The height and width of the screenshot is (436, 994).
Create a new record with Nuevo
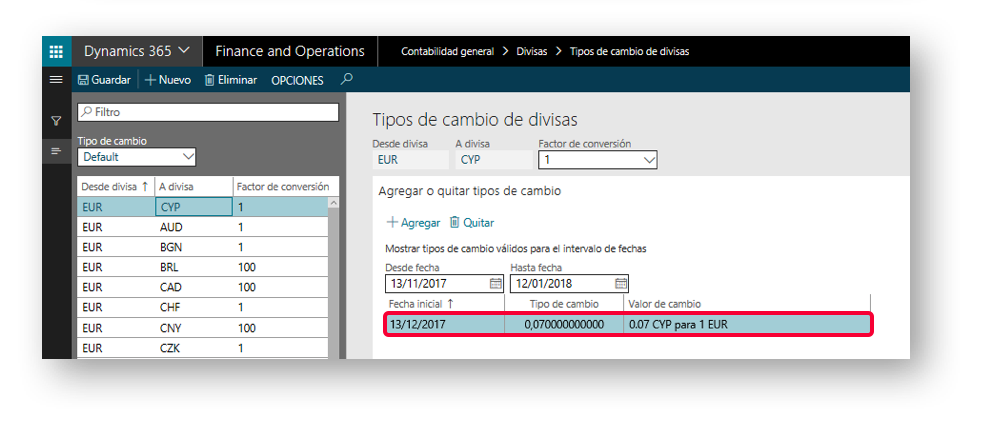coord(168,80)
